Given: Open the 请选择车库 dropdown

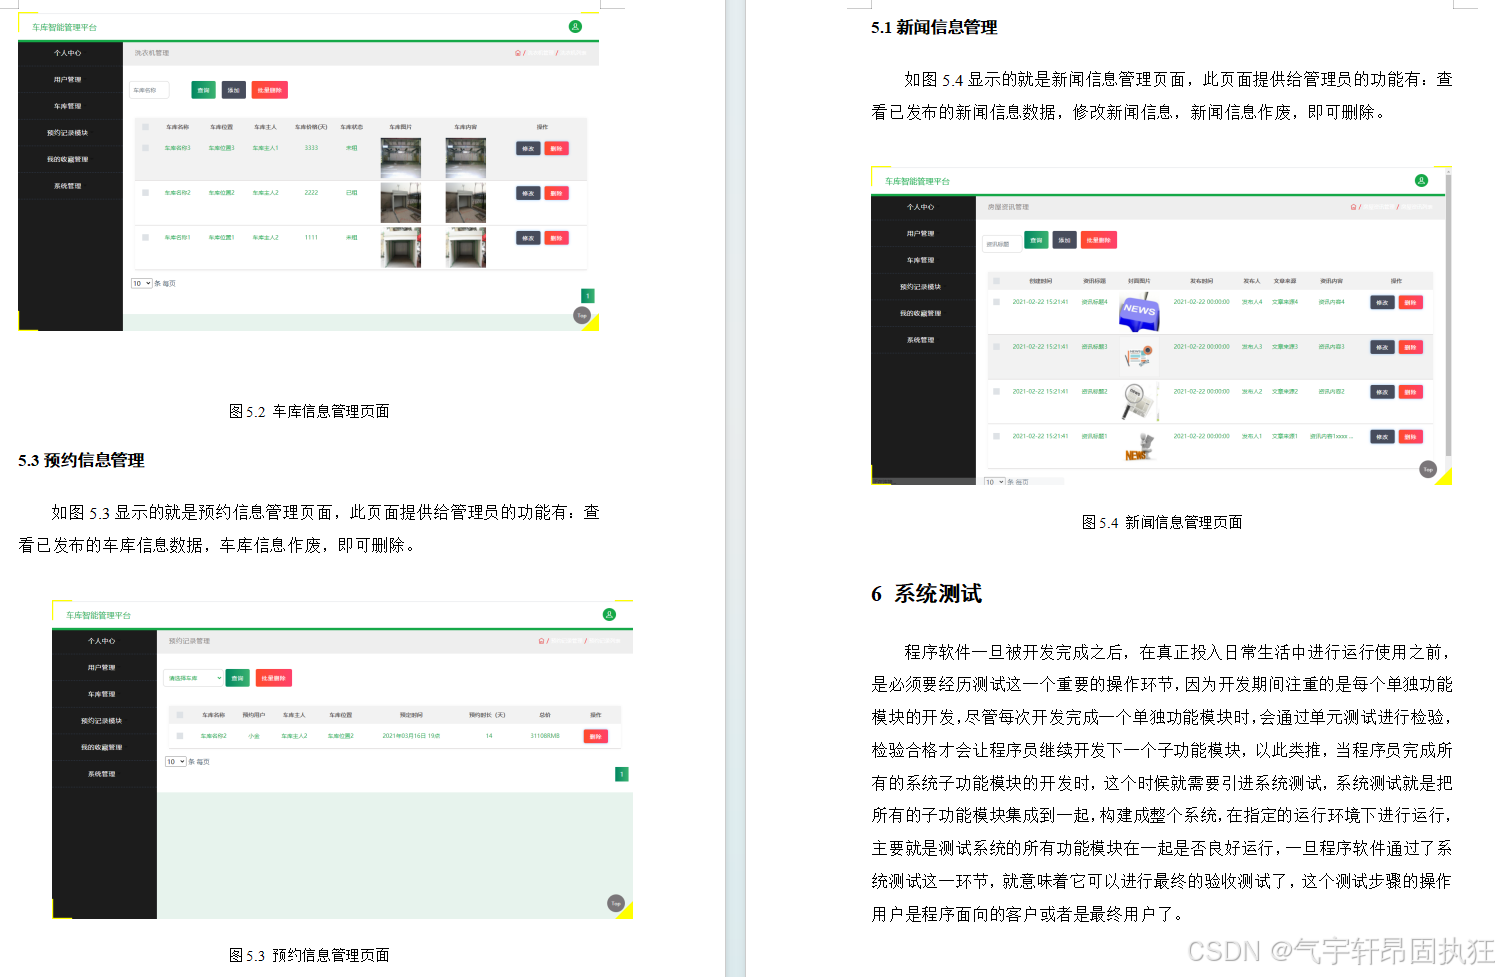Looking at the screenshot, I should click(193, 678).
